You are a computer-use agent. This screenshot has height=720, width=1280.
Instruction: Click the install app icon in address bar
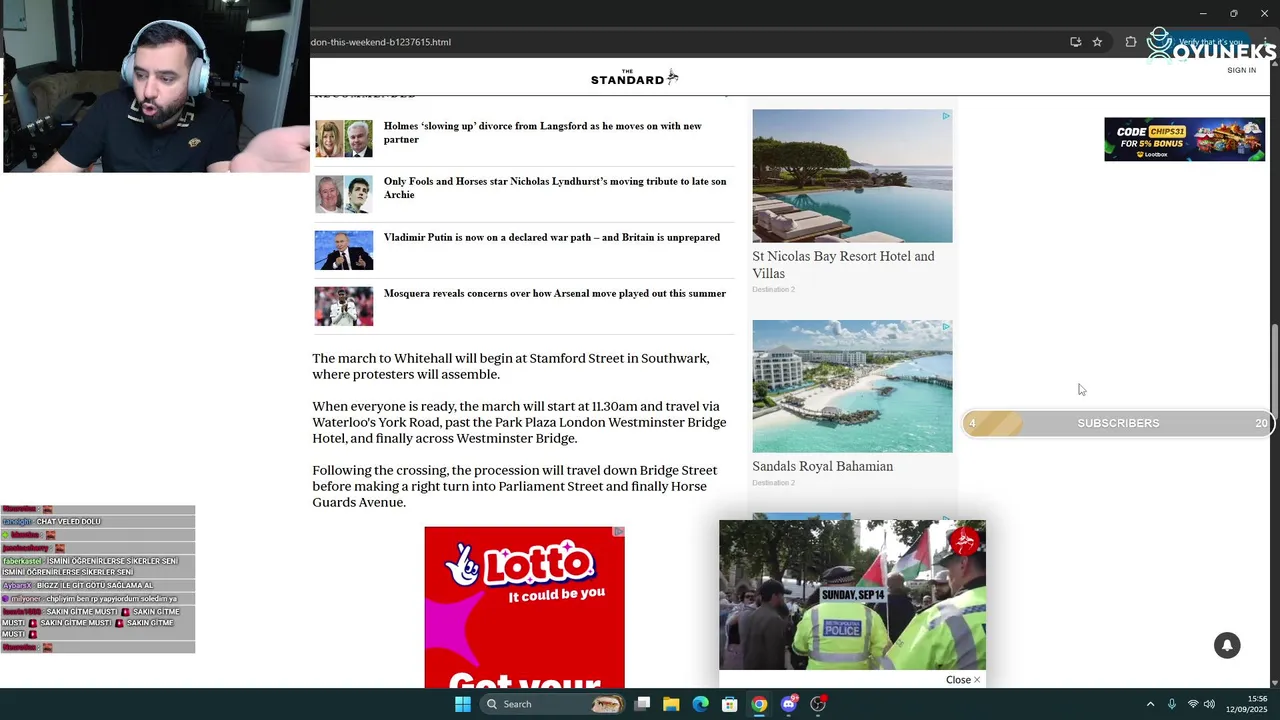pyautogui.click(x=1075, y=42)
